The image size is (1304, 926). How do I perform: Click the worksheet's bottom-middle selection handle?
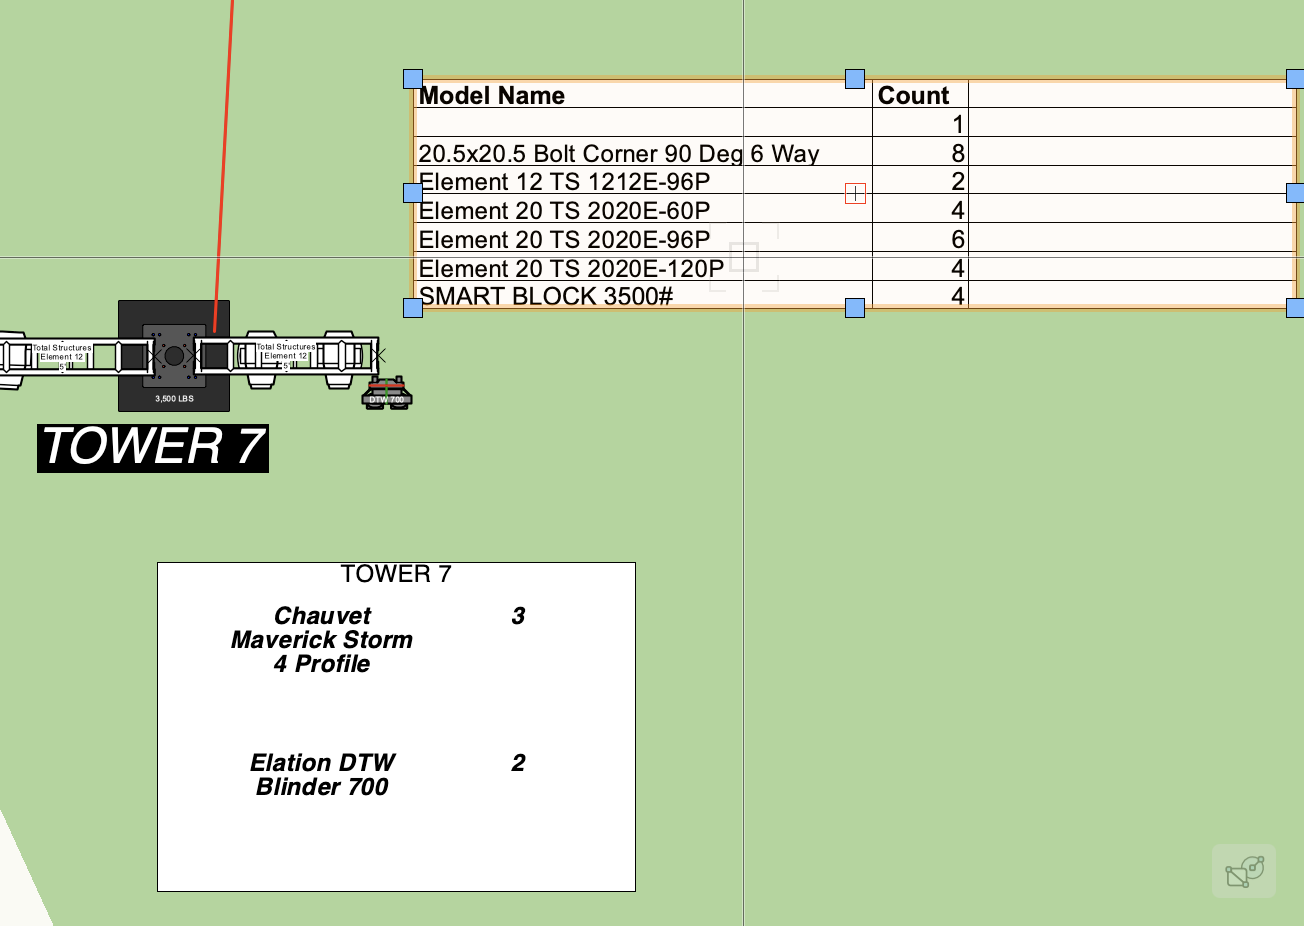tap(855, 307)
